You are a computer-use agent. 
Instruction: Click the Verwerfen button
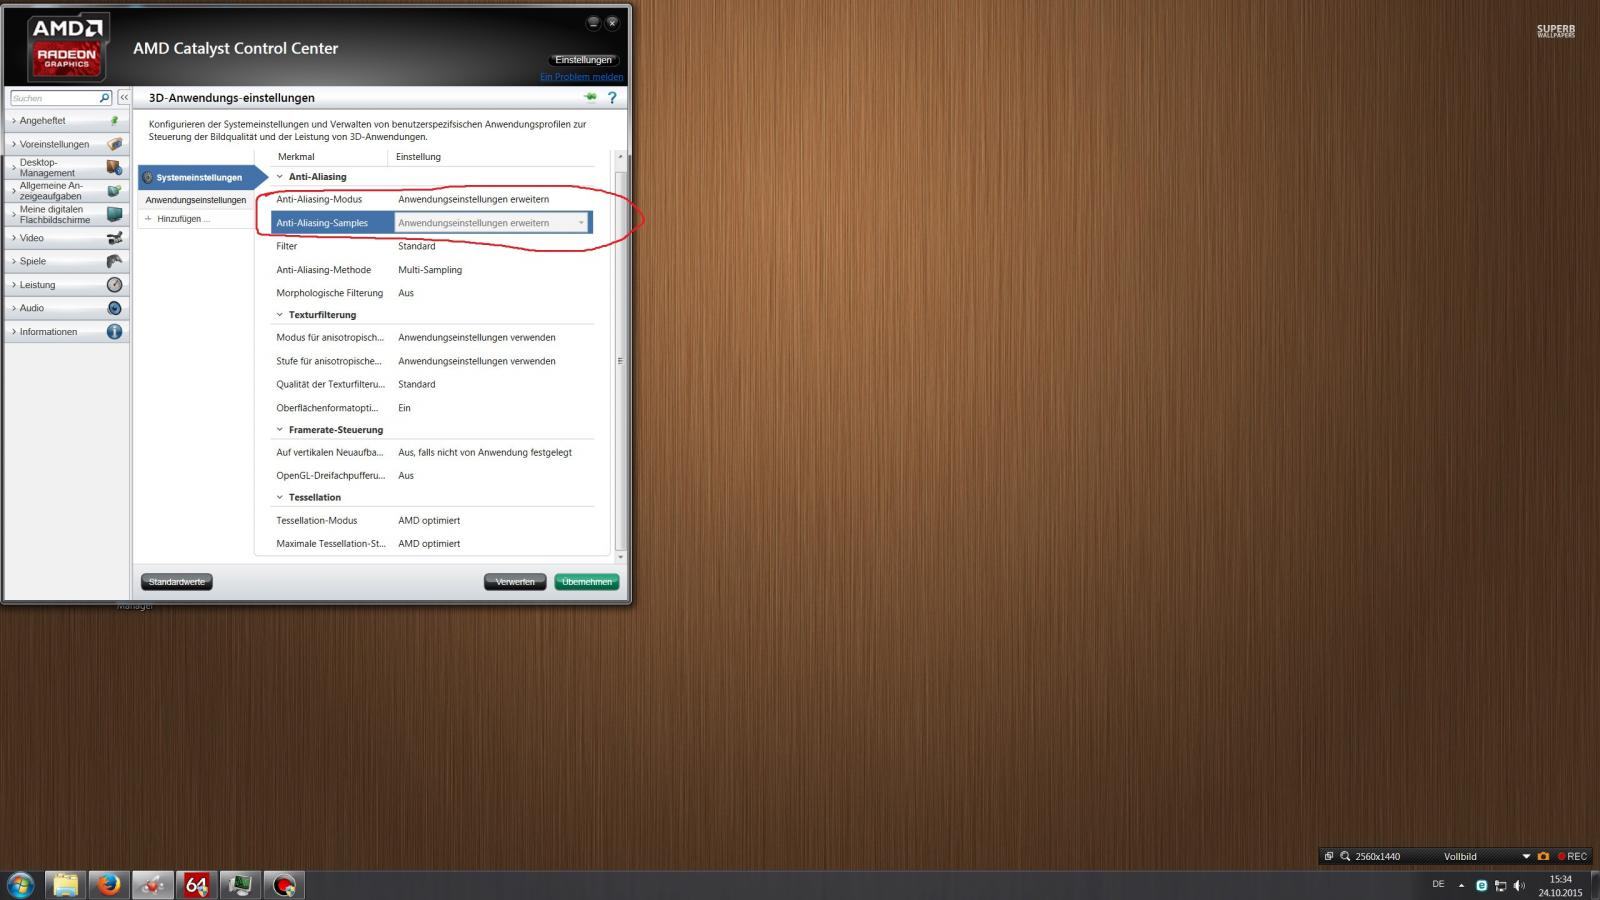515,582
